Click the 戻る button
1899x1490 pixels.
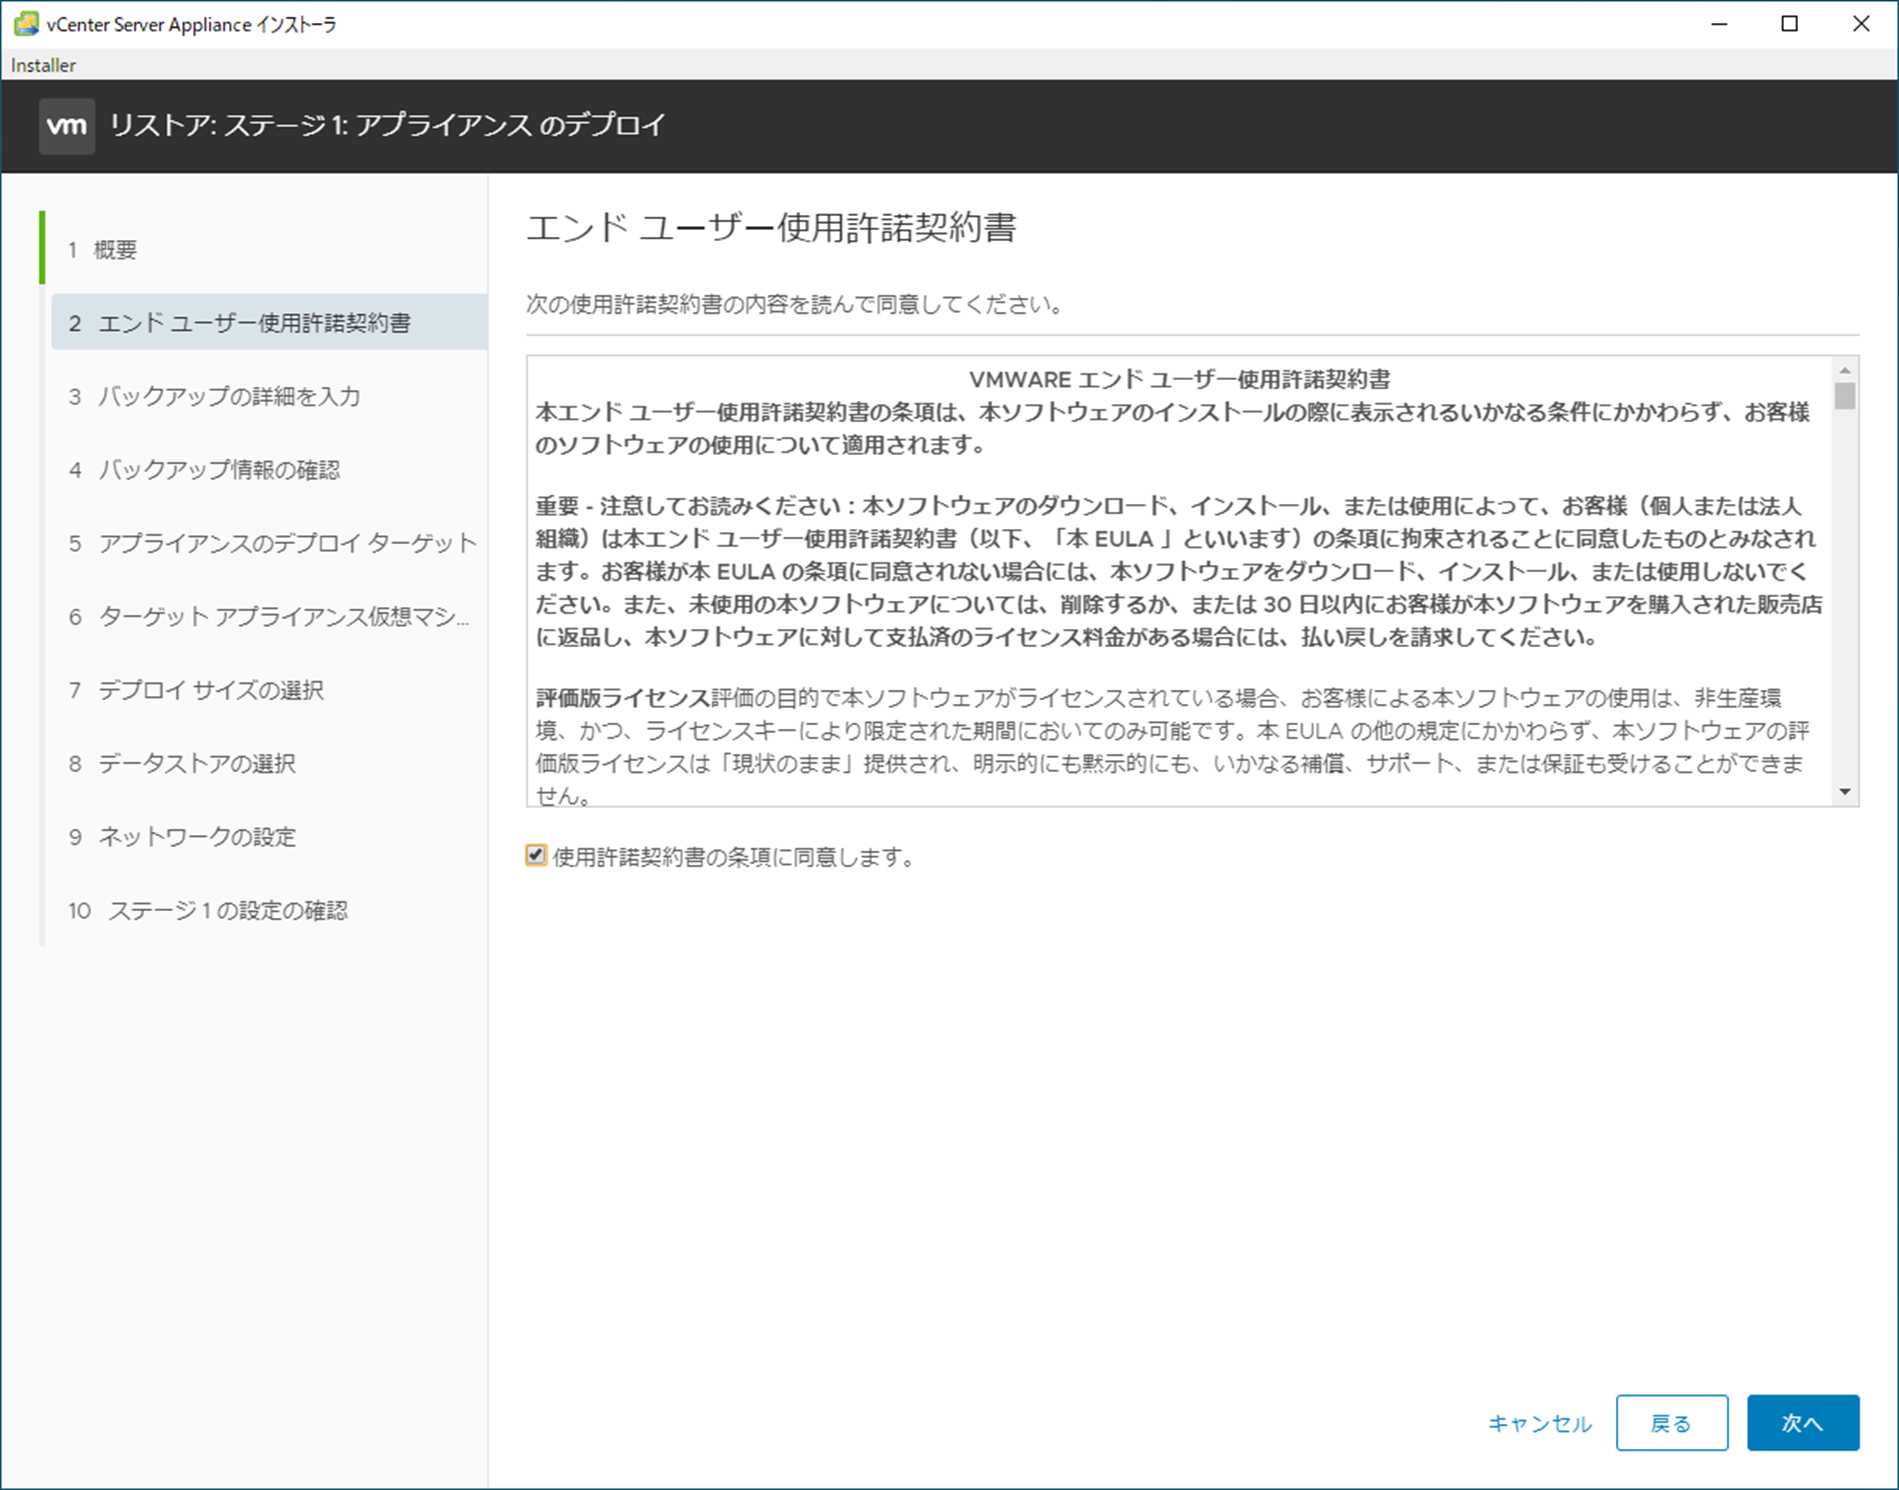click(x=1672, y=1422)
